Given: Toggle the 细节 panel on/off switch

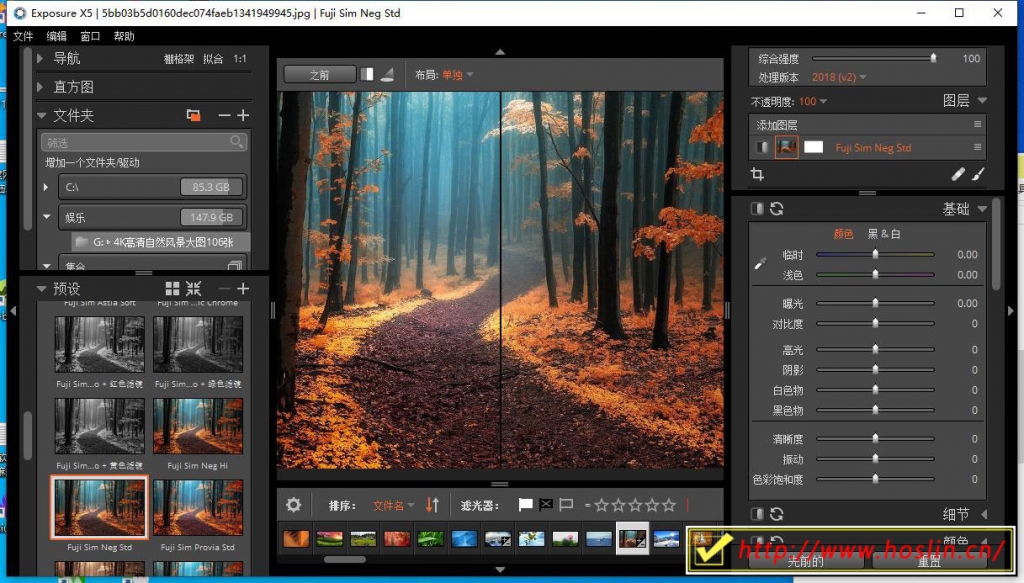Looking at the screenshot, I should pyautogui.click(x=757, y=514).
